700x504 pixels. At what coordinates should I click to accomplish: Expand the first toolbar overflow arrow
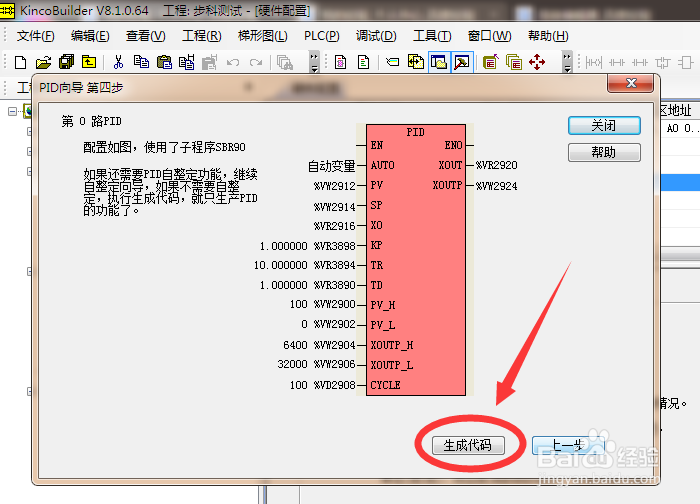314,62
